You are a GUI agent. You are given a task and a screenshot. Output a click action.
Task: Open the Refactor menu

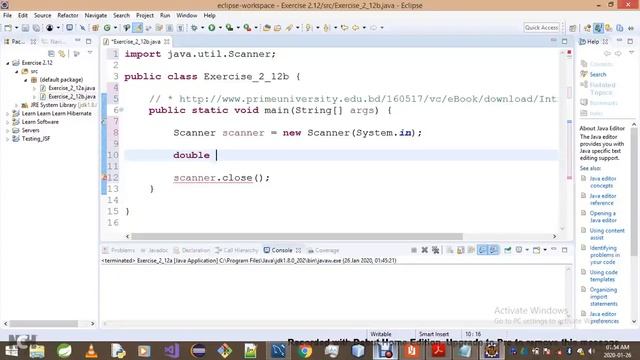pos(68,16)
